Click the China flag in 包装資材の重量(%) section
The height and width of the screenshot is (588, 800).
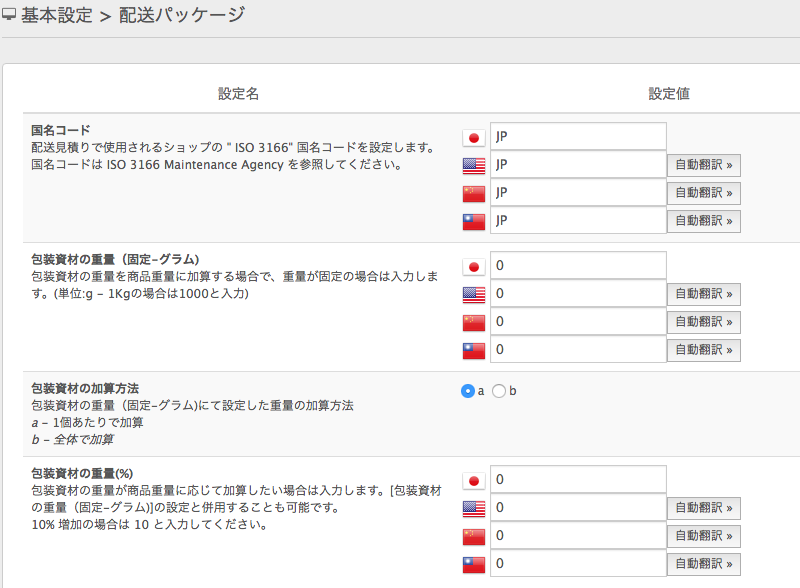point(474,537)
